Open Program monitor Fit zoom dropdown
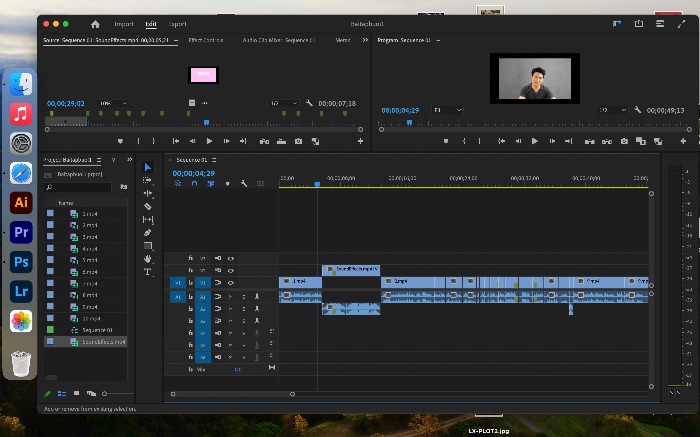700x437 pixels. click(446, 110)
